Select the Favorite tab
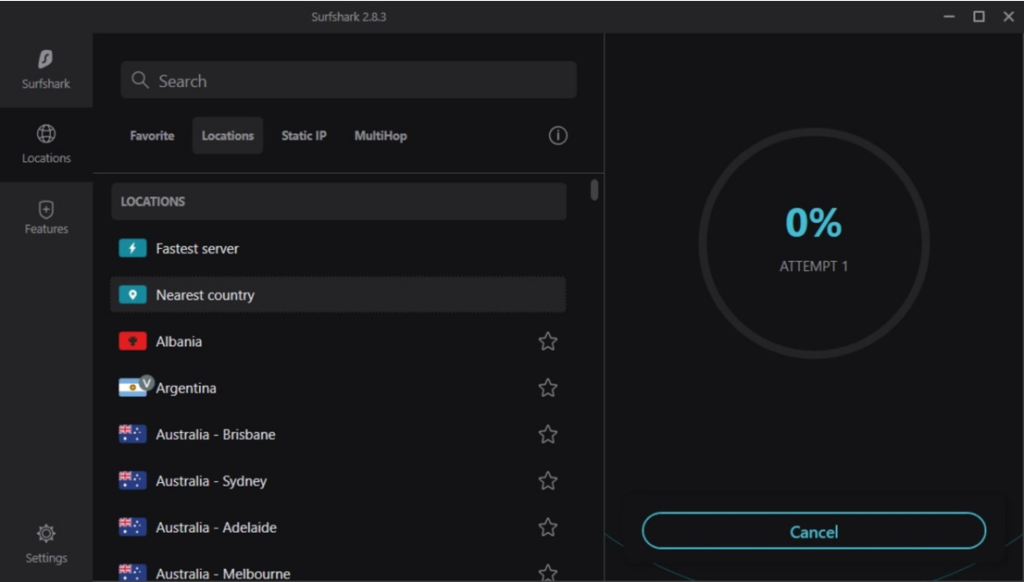 click(151, 135)
